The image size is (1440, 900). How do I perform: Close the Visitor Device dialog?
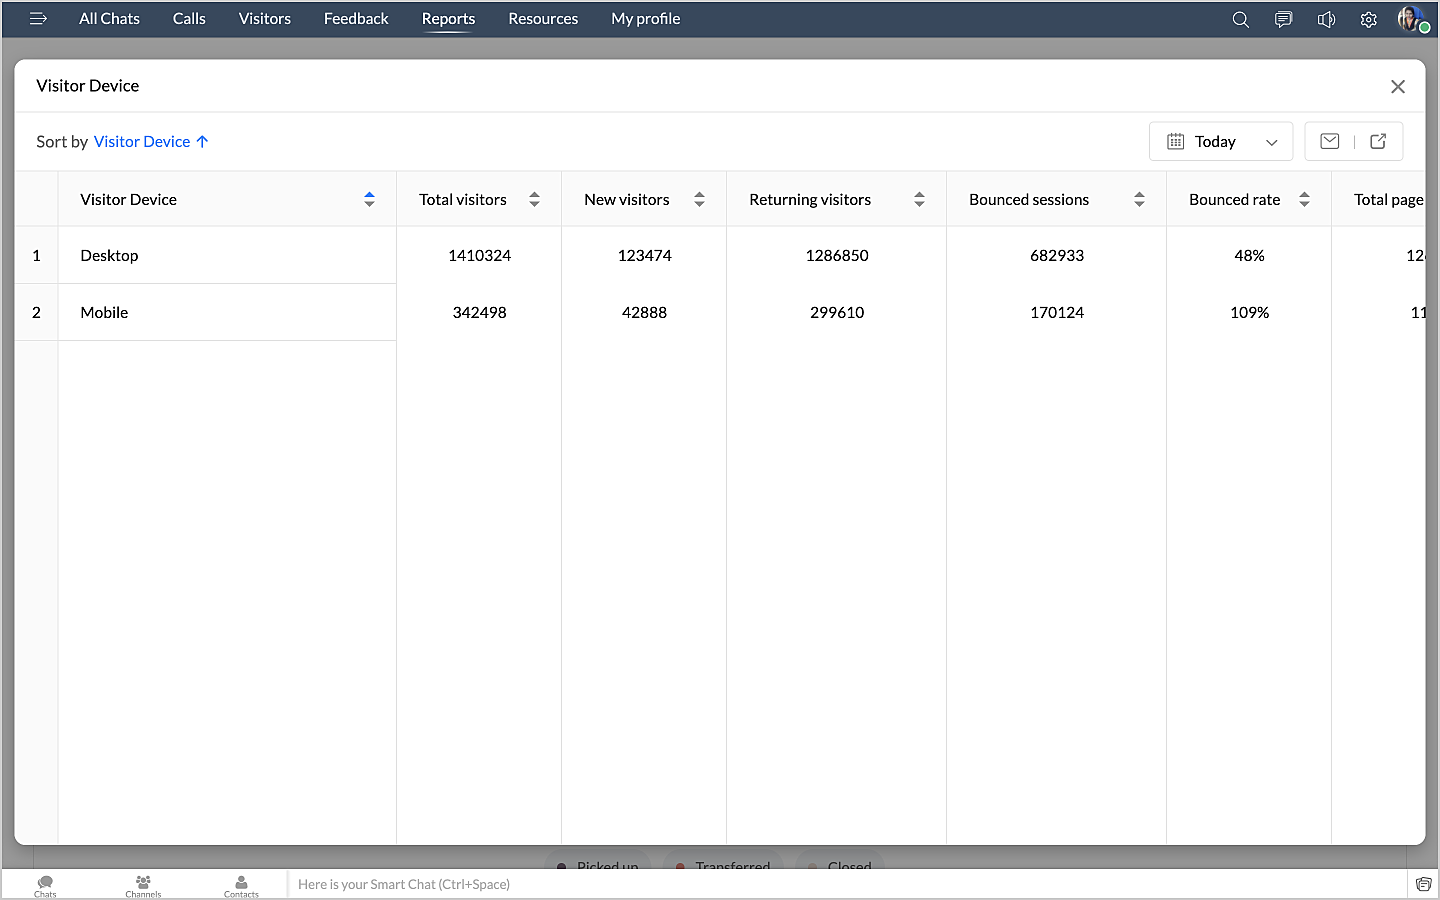(x=1397, y=87)
